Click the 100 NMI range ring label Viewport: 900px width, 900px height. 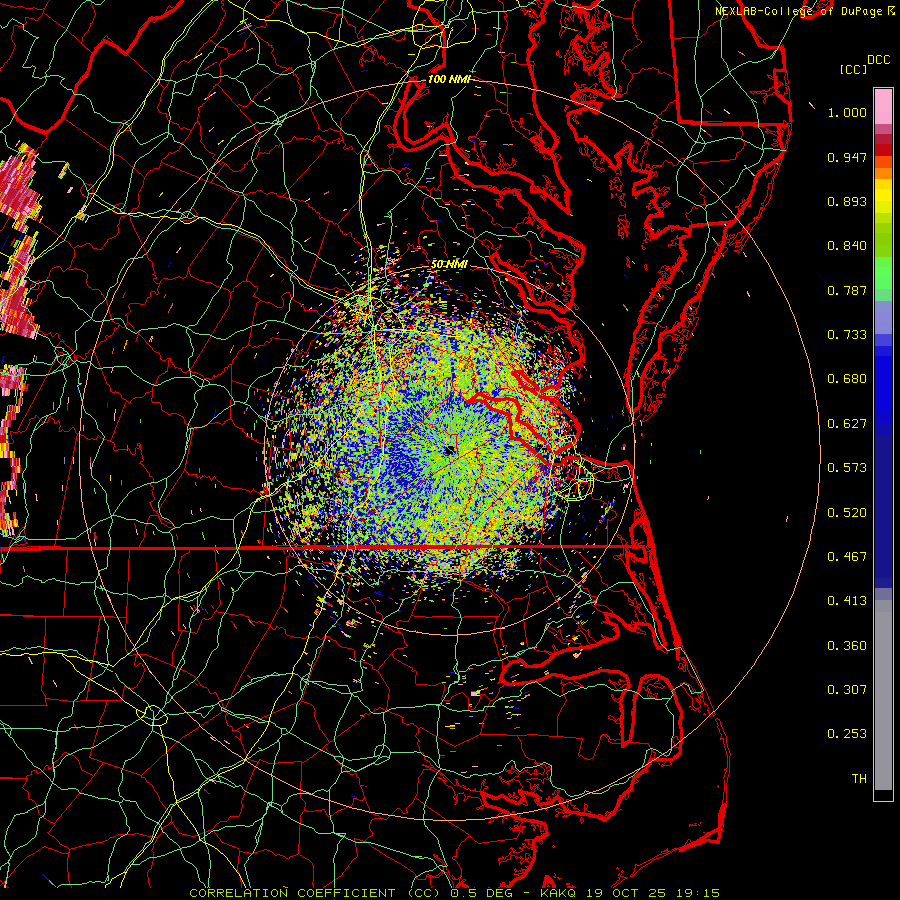click(x=449, y=79)
